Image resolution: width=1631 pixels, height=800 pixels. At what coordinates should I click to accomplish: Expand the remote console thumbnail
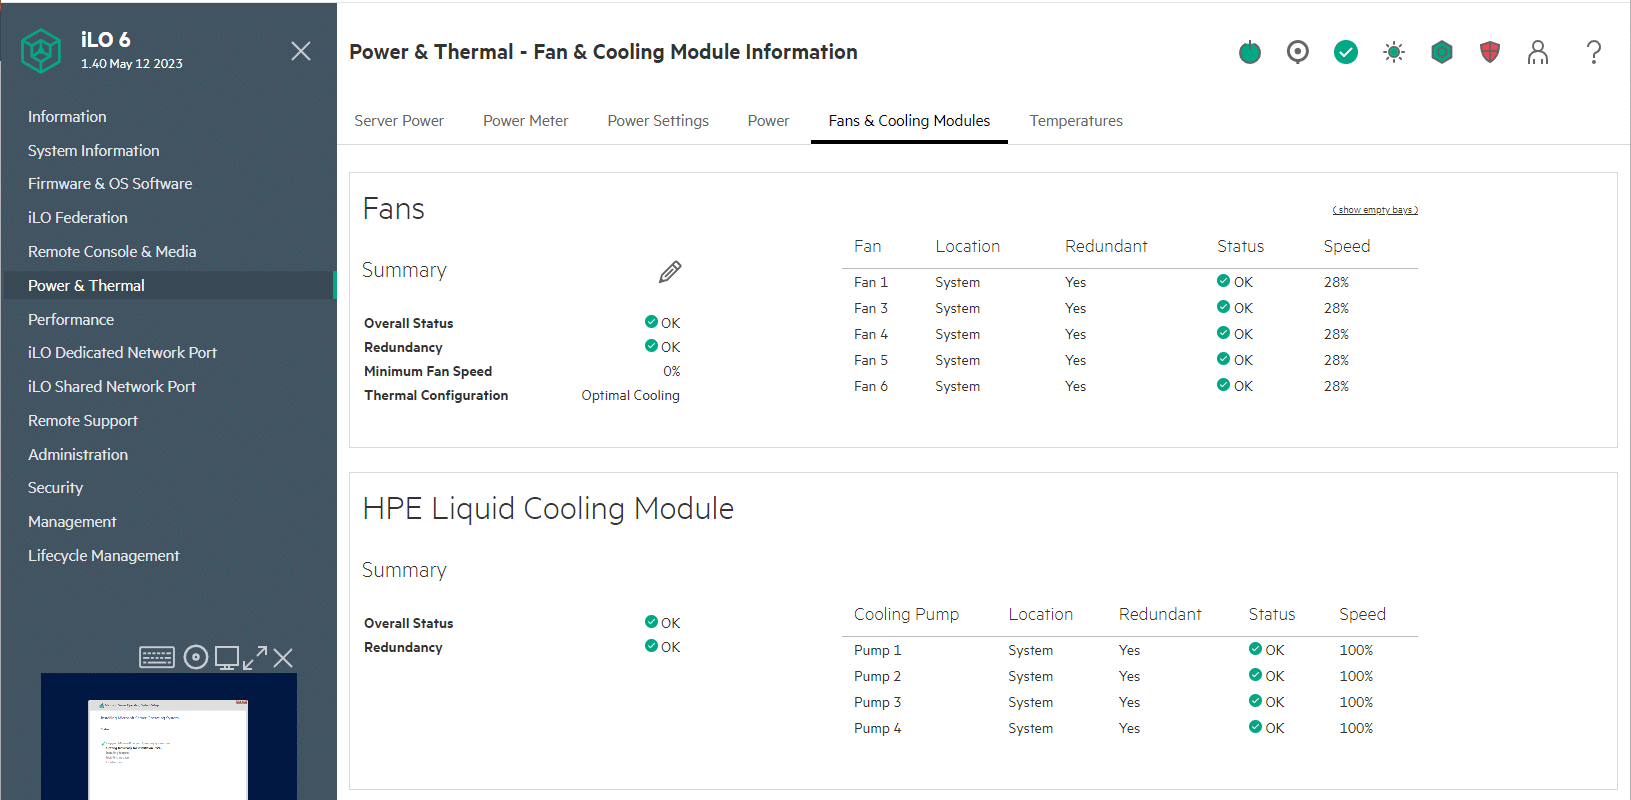(255, 657)
